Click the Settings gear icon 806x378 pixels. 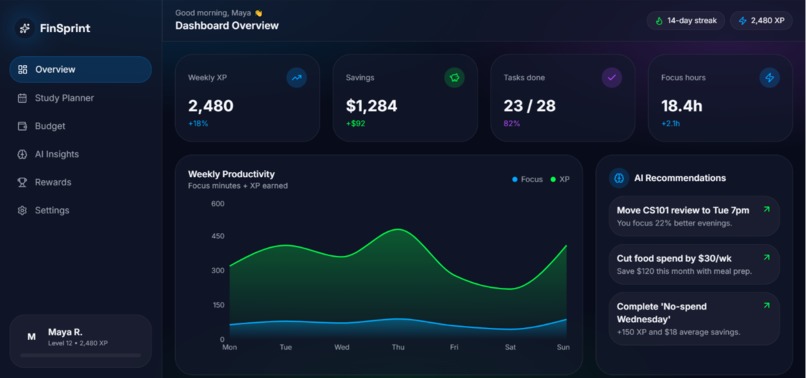point(22,210)
